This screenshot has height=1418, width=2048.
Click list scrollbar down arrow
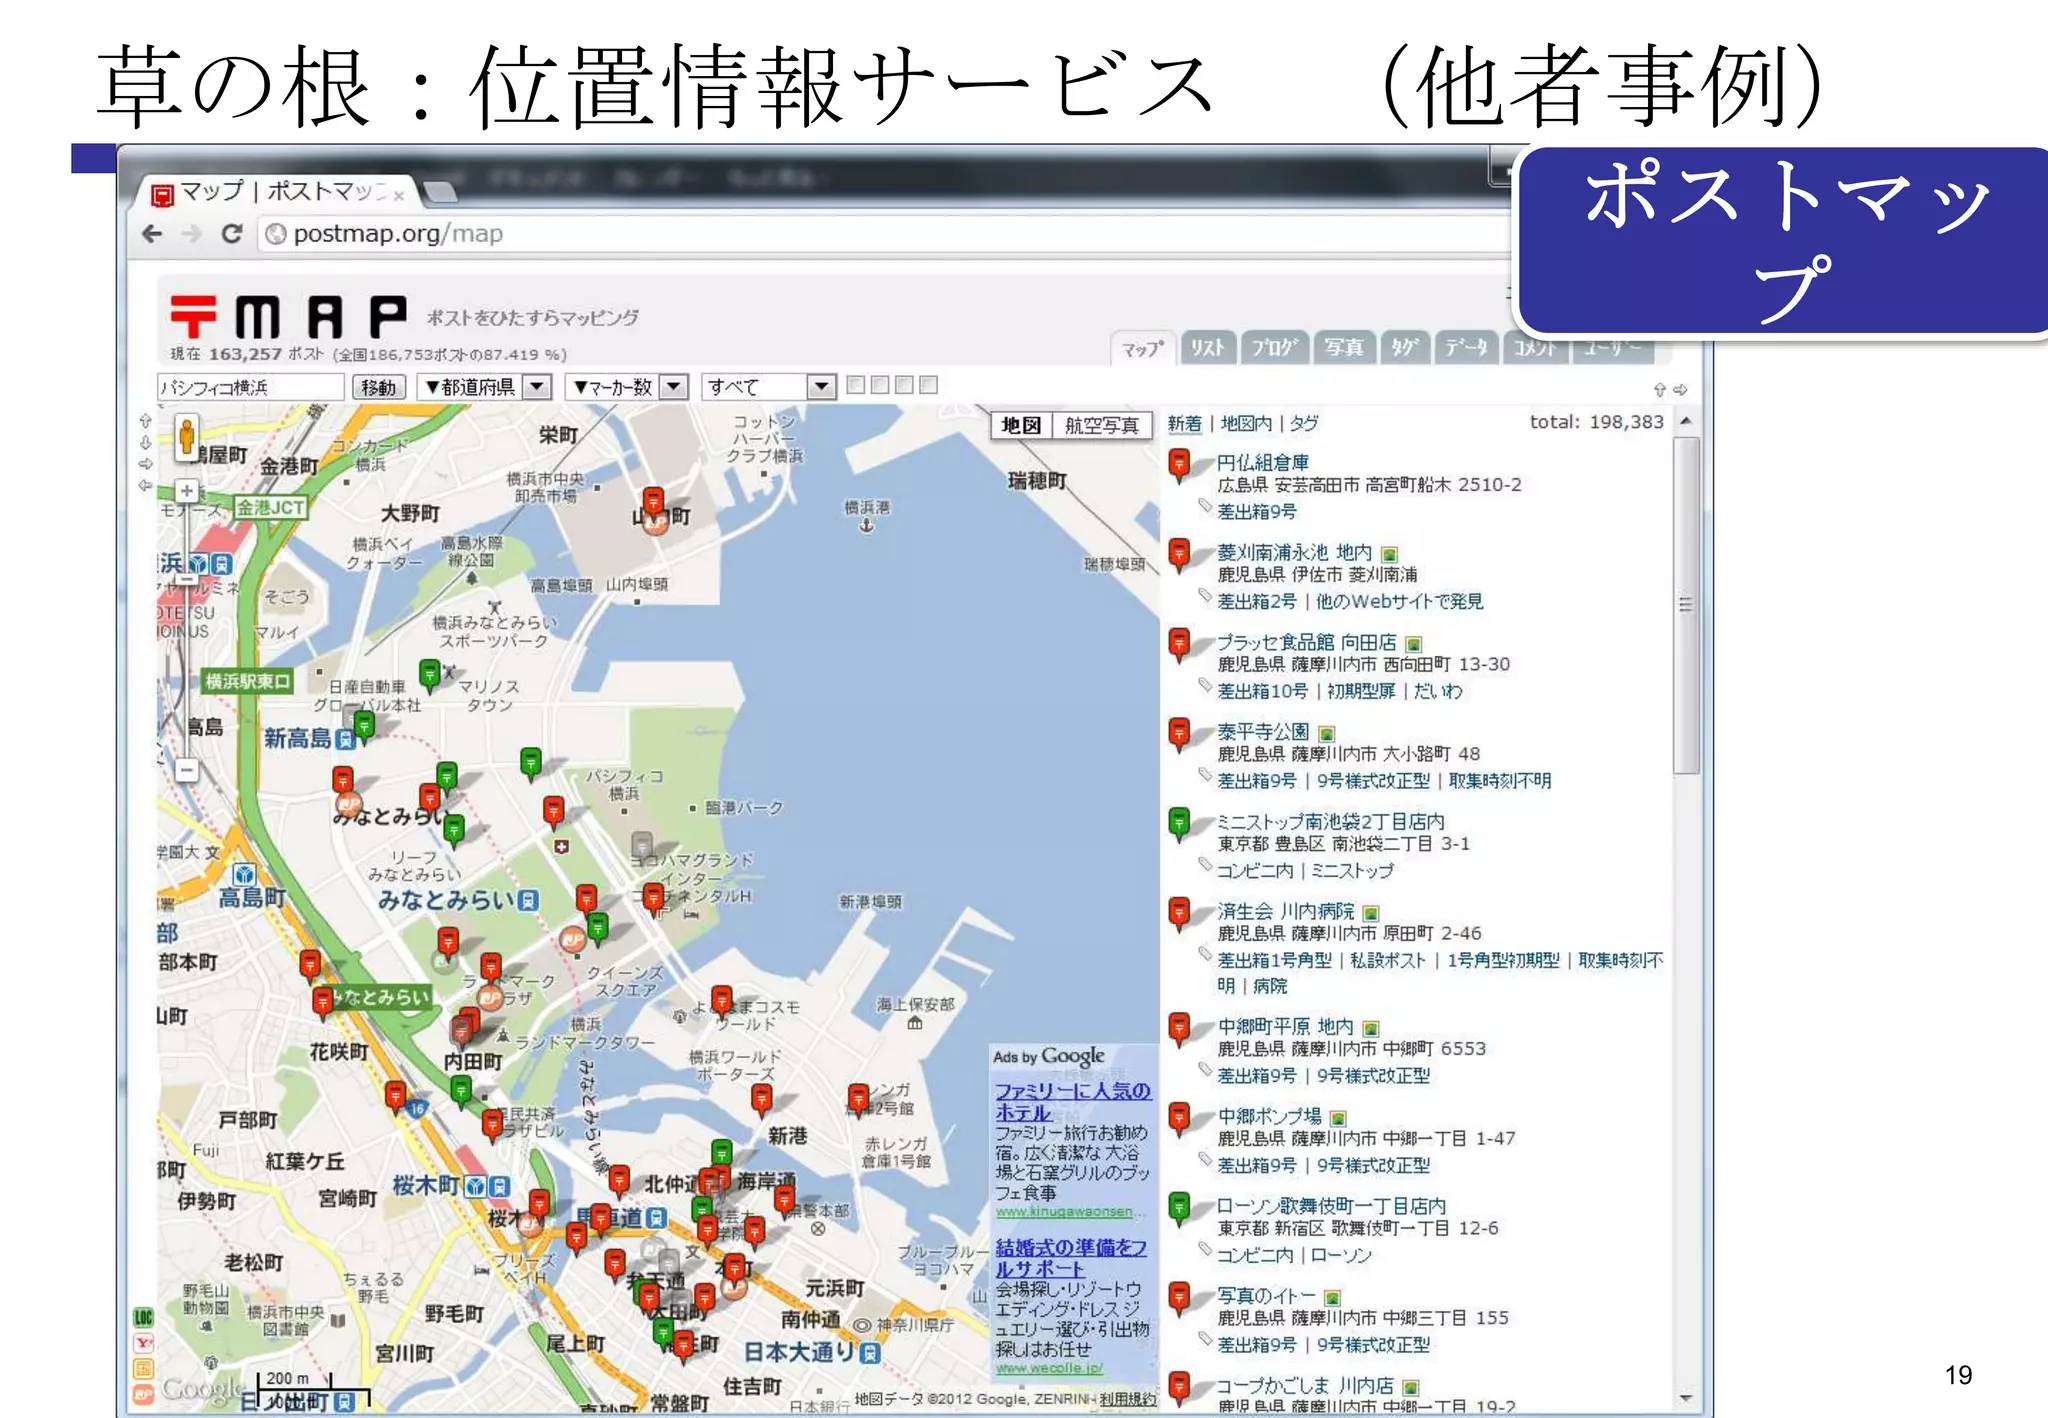click(1687, 1398)
